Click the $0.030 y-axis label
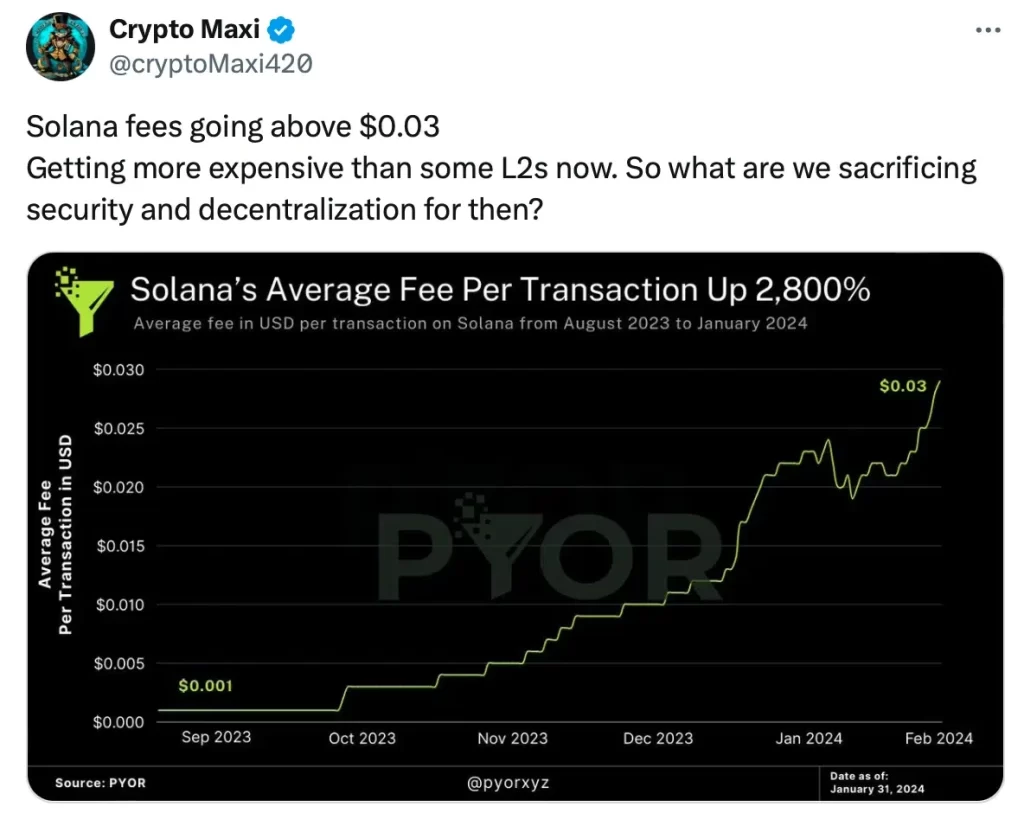This screenshot has width=1024, height=832. (x=119, y=370)
